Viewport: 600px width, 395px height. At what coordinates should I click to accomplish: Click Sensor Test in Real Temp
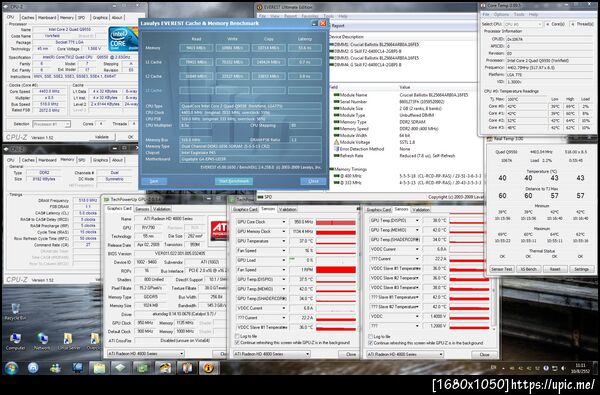pyautogui.click(x=502, y=269)
